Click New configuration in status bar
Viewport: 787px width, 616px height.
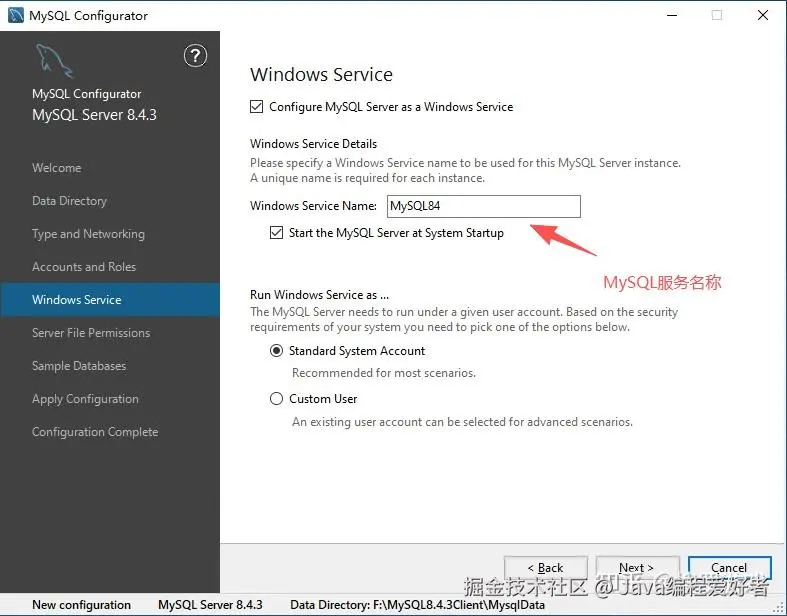(81, 605)
